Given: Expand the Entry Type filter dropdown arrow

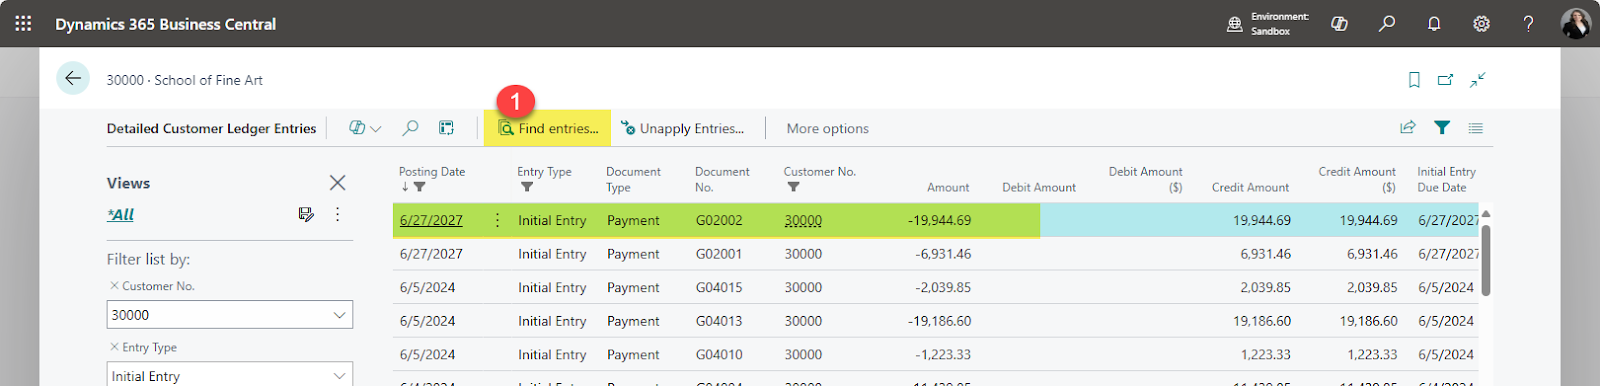Looking at the screenshot, I should 340,375.
